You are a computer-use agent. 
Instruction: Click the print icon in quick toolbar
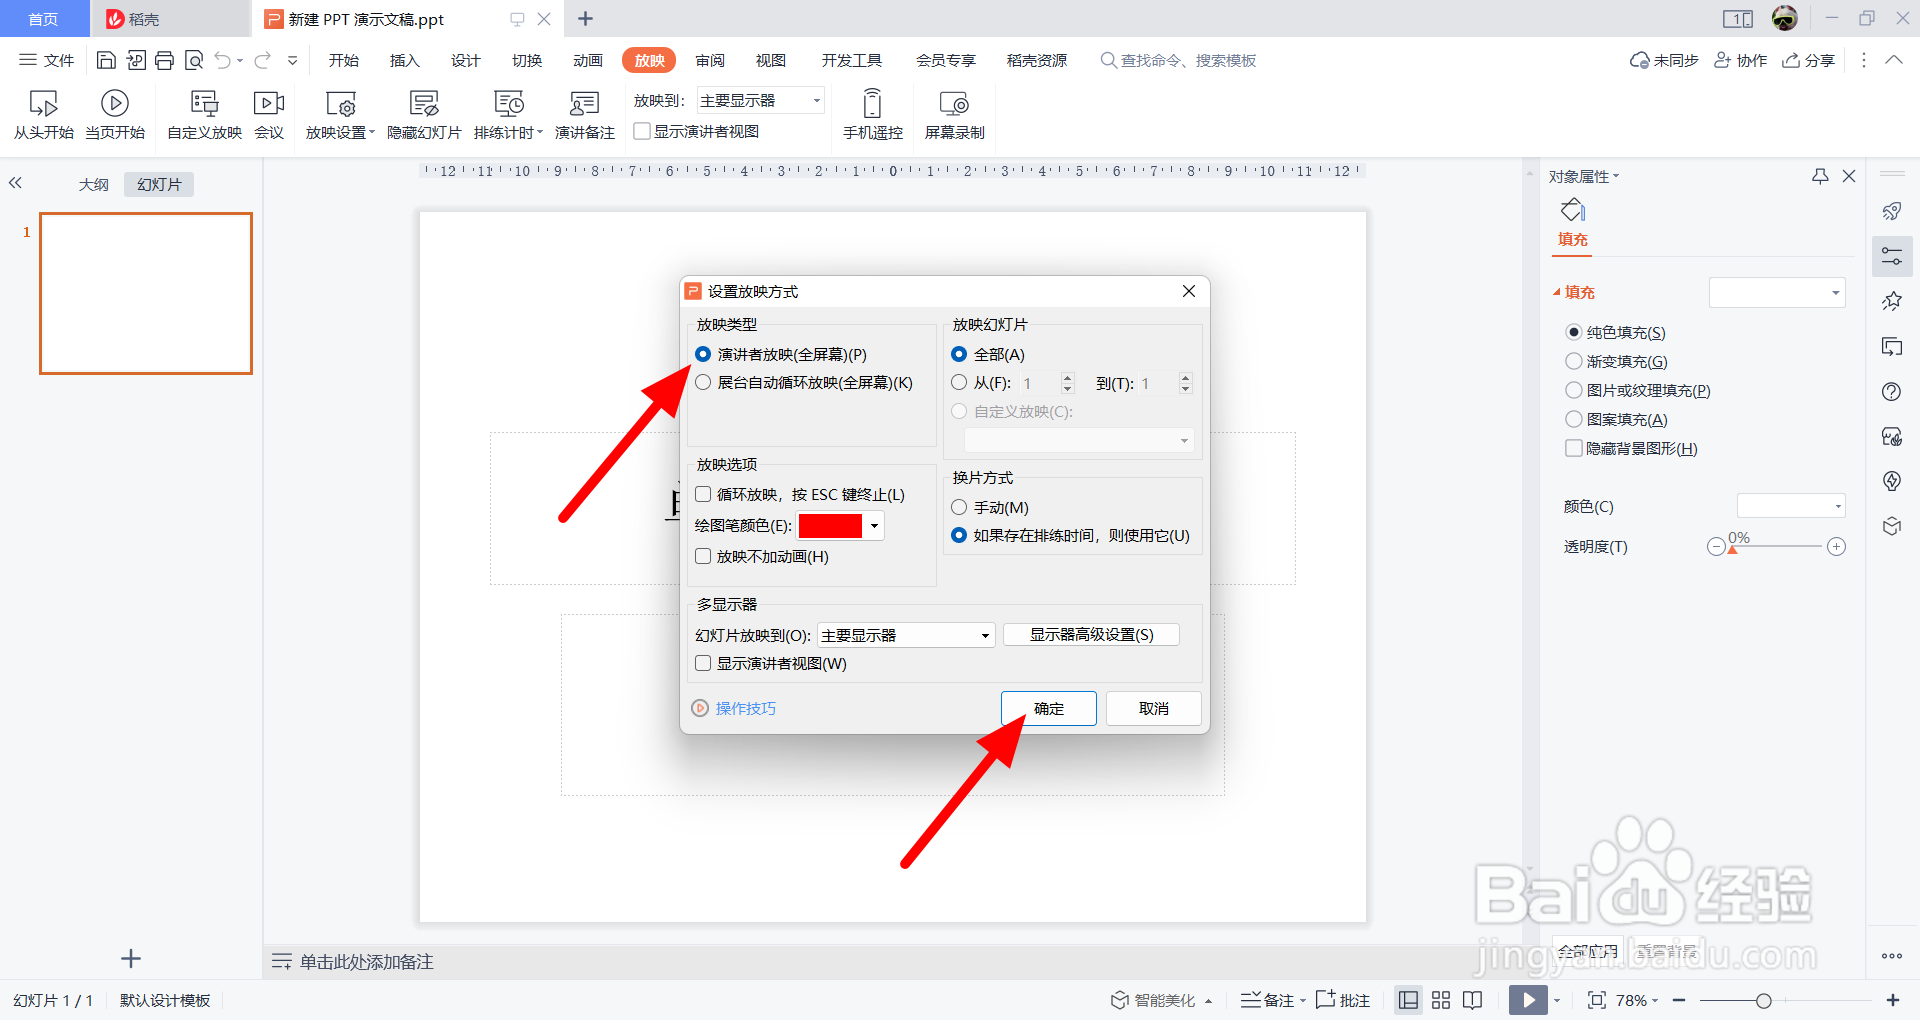(164, 60)
